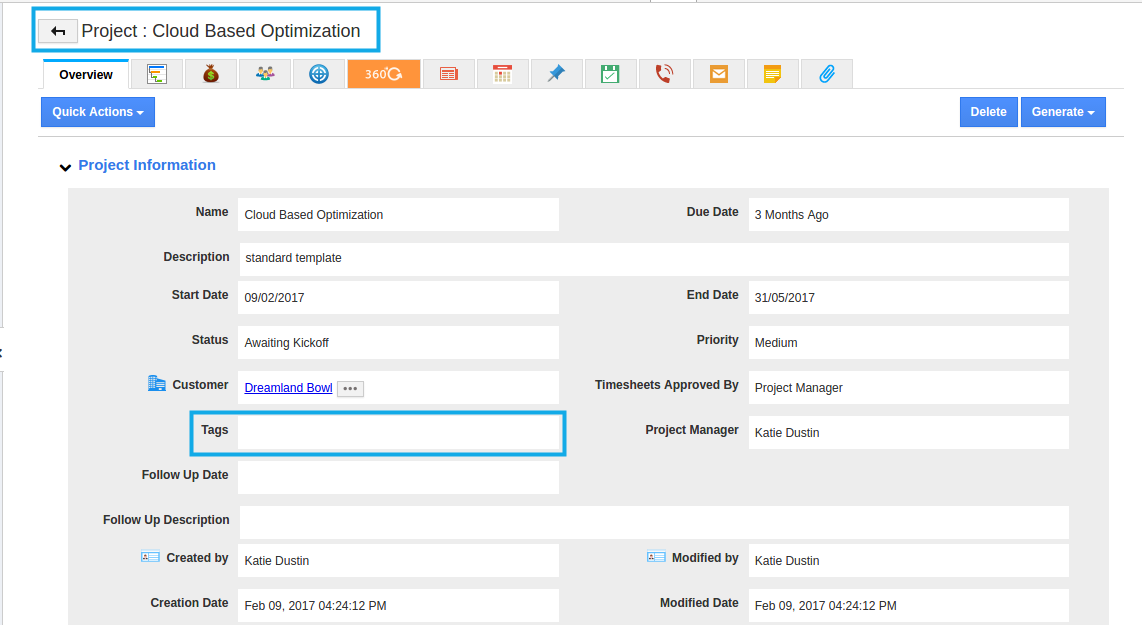Image resolution: width=1142 pixels, height=625 pixels.
Task: Open the blue globe target tab
Action: 319,74
